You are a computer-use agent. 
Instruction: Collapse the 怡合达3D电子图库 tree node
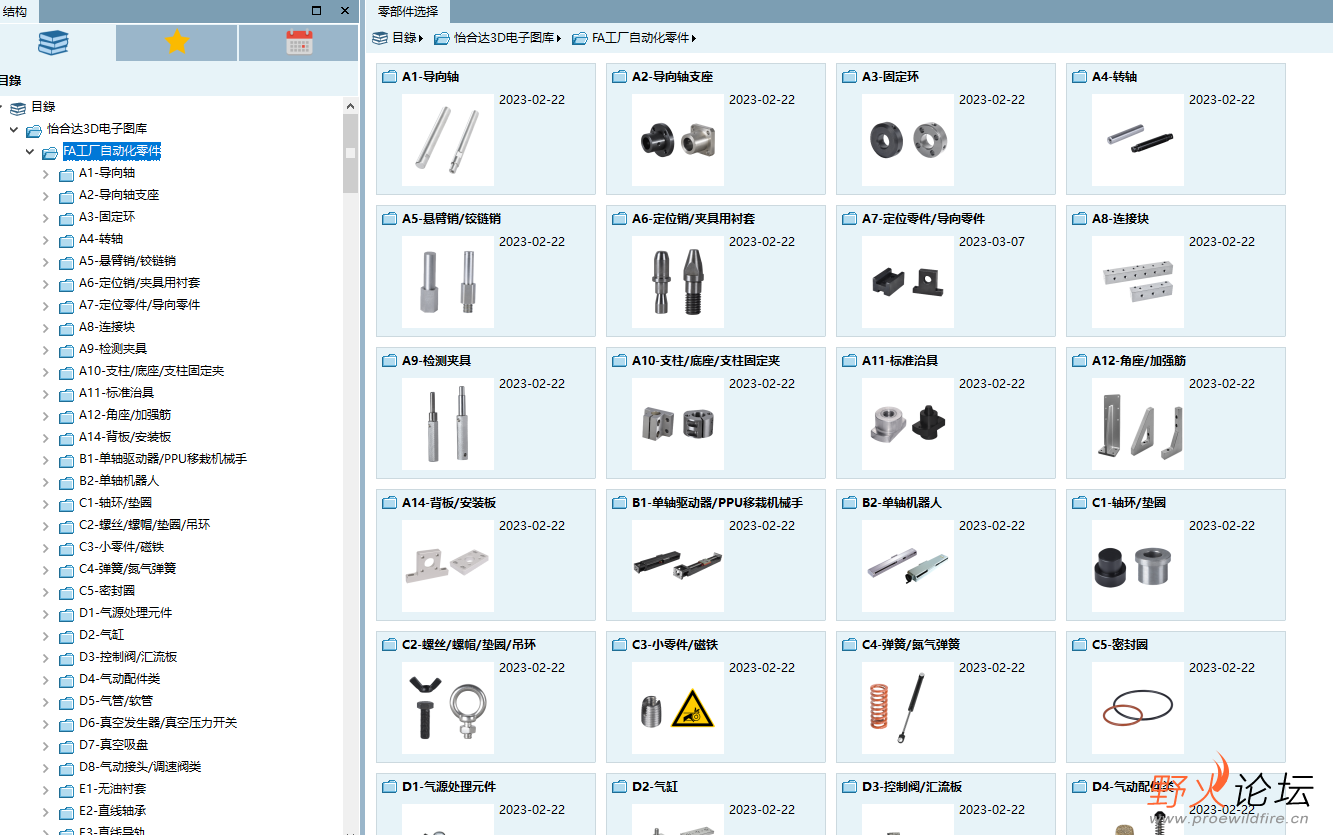tap(14, 130)
